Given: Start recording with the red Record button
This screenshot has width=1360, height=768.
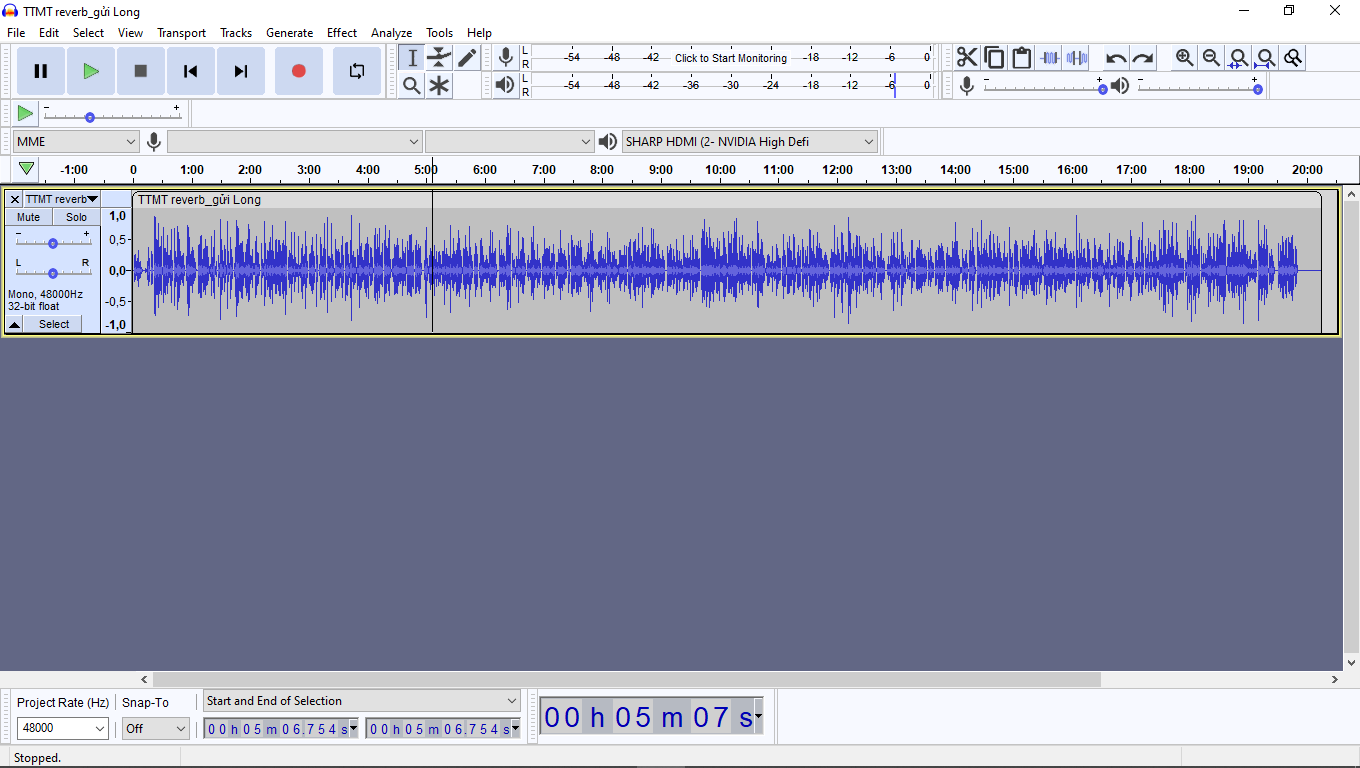Looking at the screenshot, I should [298, 71].
